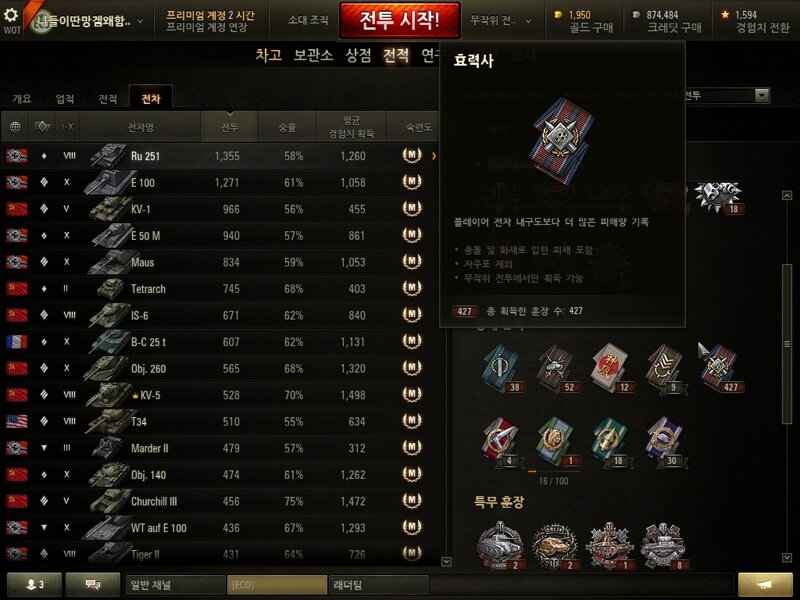Image resolution: width=800 pixels, height=600 pixels.
Task: Switch to the 업적 tab
Action: point(65,99)
